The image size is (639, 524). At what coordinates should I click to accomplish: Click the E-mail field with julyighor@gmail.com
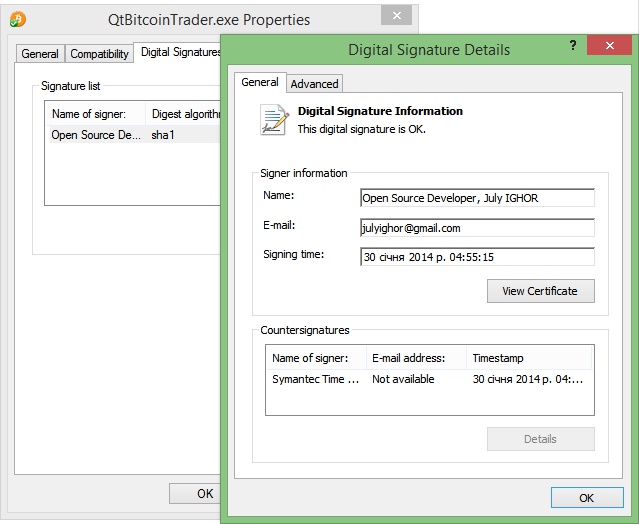pyautogui.click(x=477, y=227)
